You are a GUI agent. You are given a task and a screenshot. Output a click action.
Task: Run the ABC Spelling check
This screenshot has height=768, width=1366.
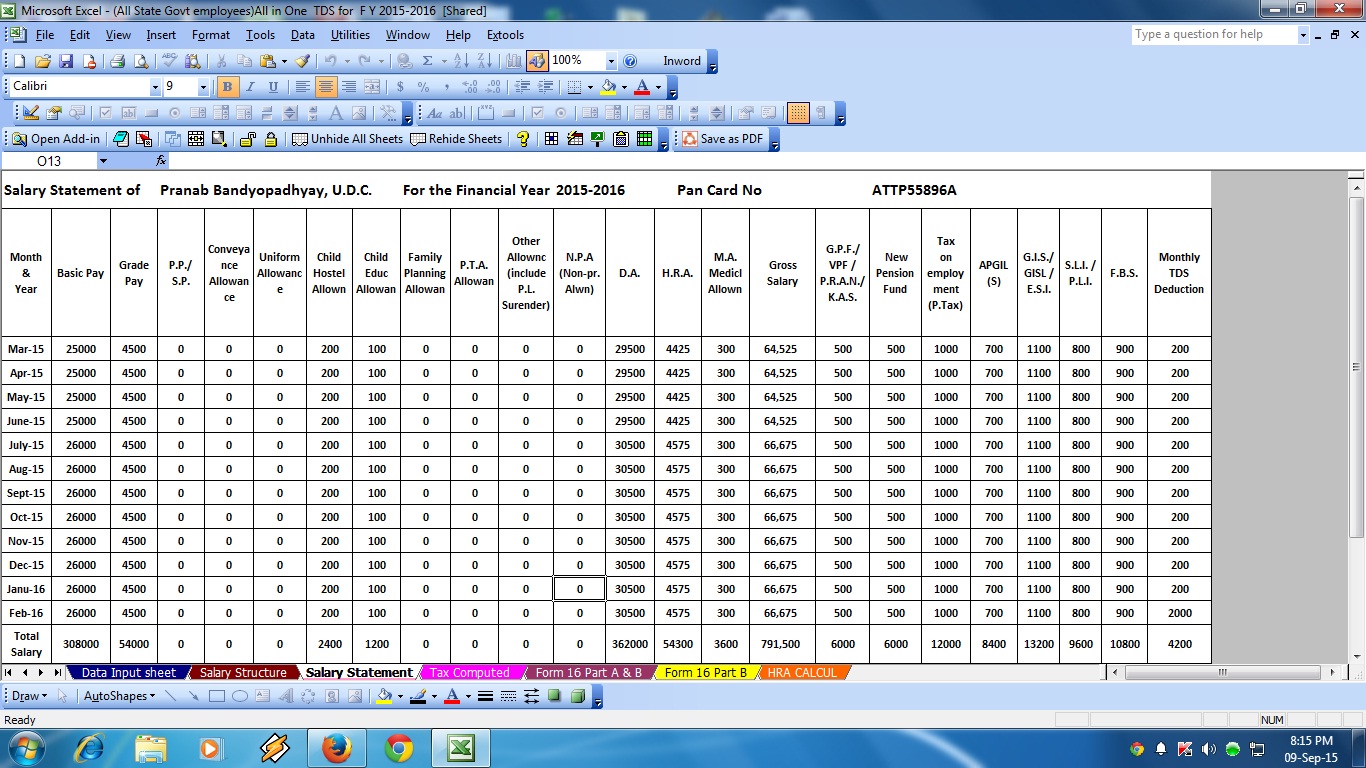point(169,61)
